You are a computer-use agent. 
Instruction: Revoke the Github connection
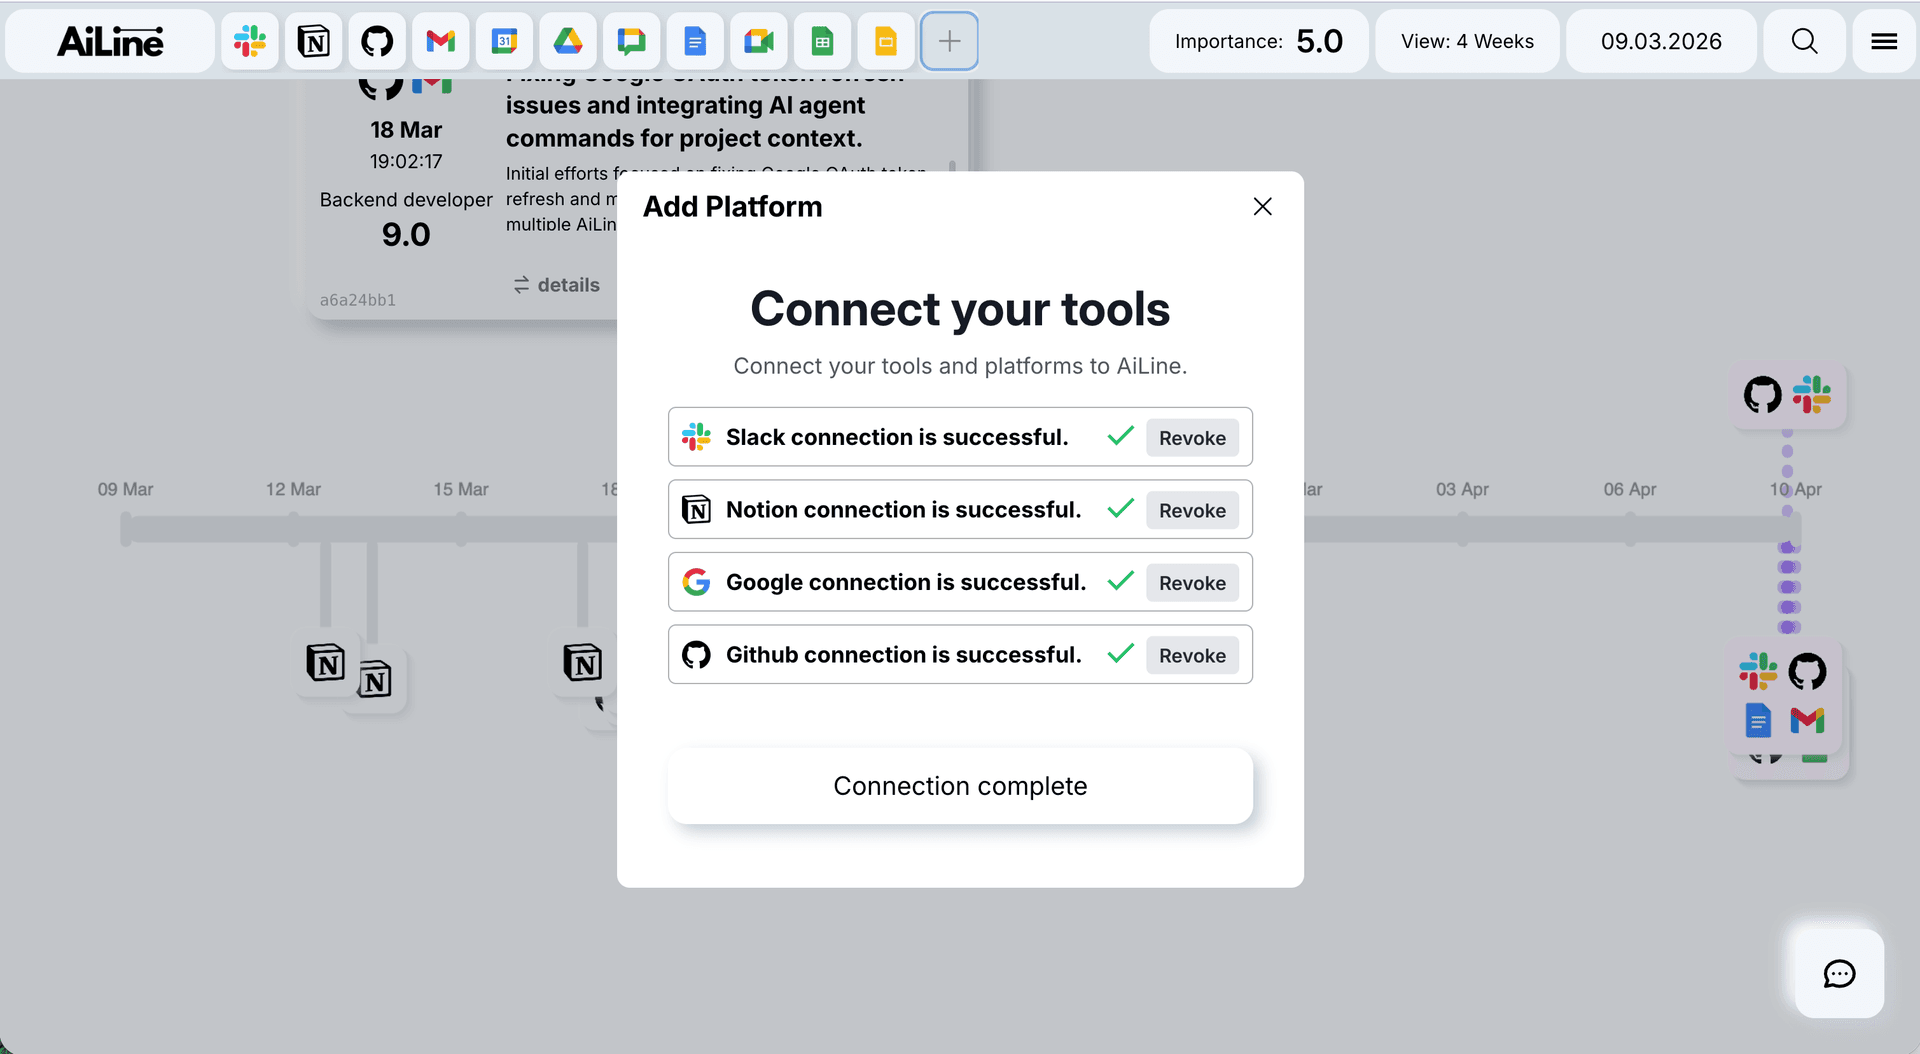coord(1192,655)
